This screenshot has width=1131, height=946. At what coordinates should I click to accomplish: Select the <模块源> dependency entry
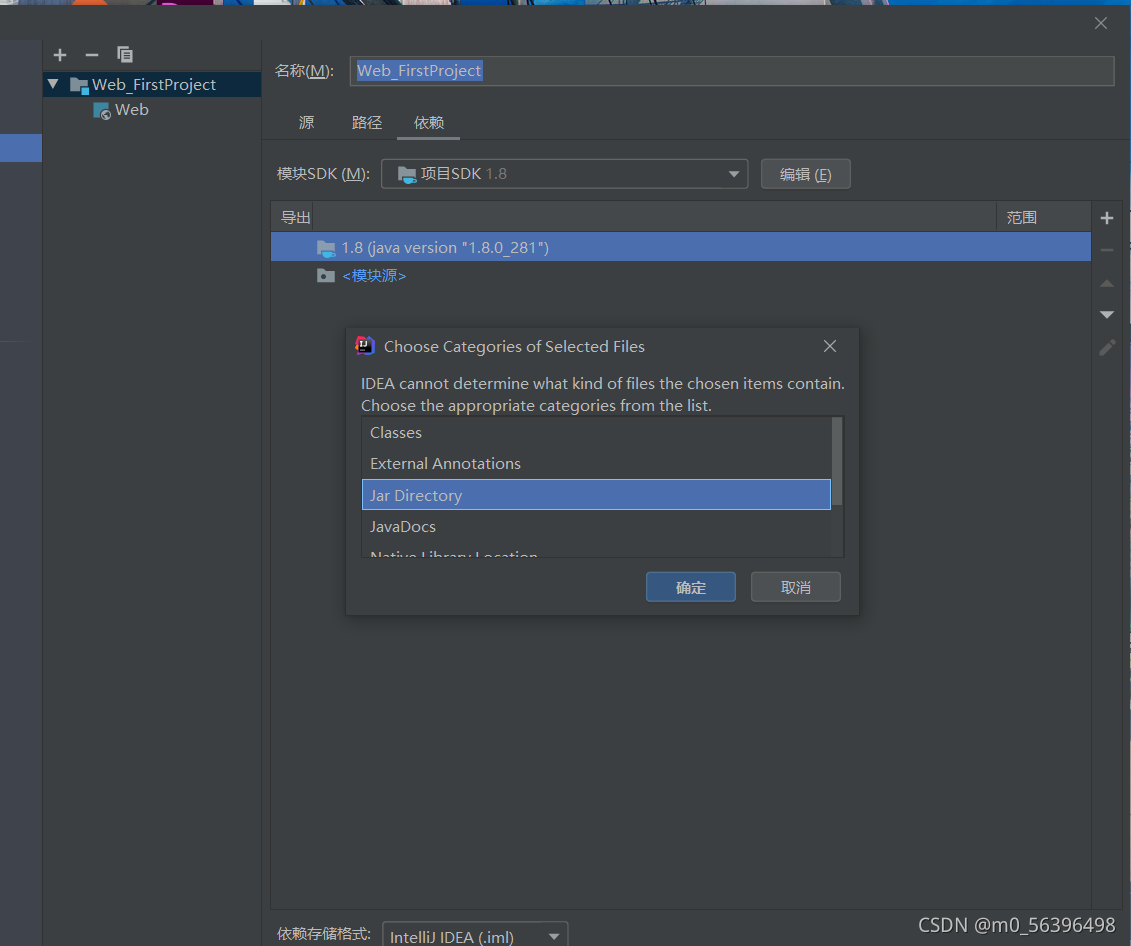(x=374, y=275)
